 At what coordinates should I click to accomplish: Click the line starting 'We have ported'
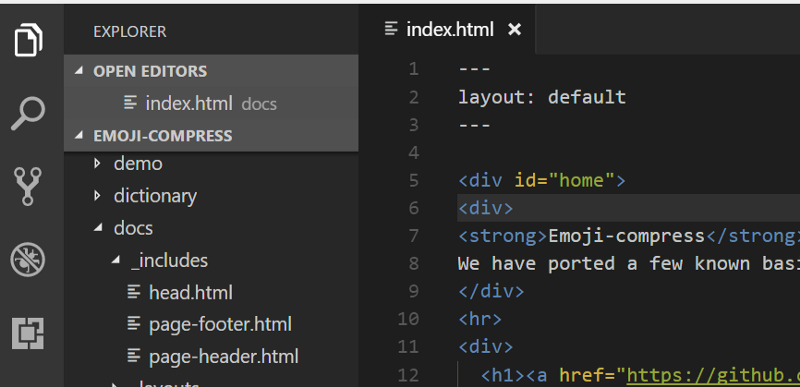(x=629, y=264)
